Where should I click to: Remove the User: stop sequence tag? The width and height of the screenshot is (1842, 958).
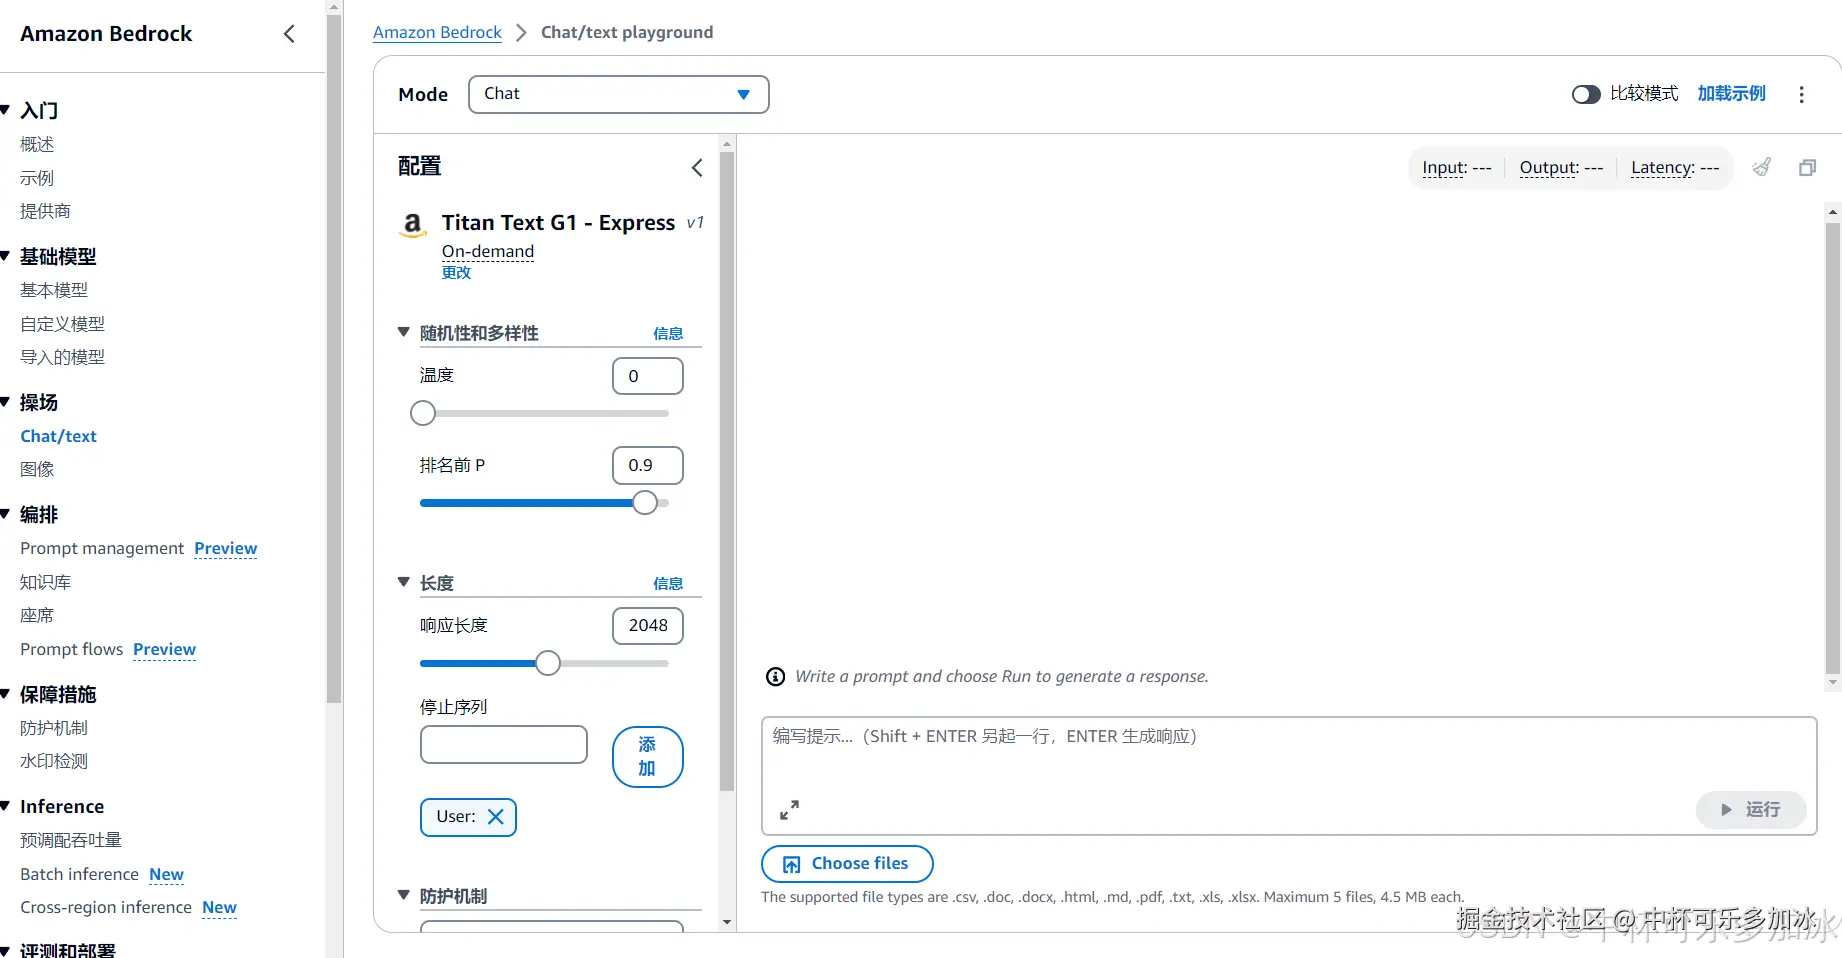[495, 816]
